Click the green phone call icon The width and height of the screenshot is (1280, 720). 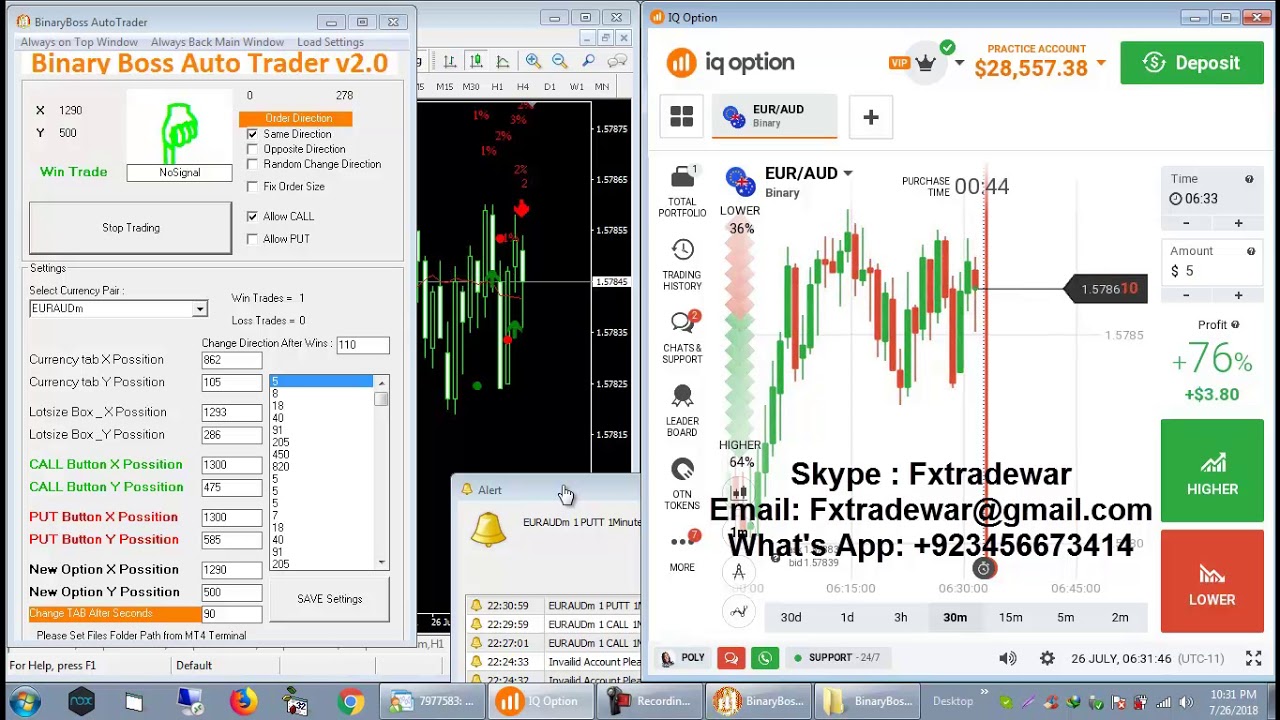(x=765, y=658)
